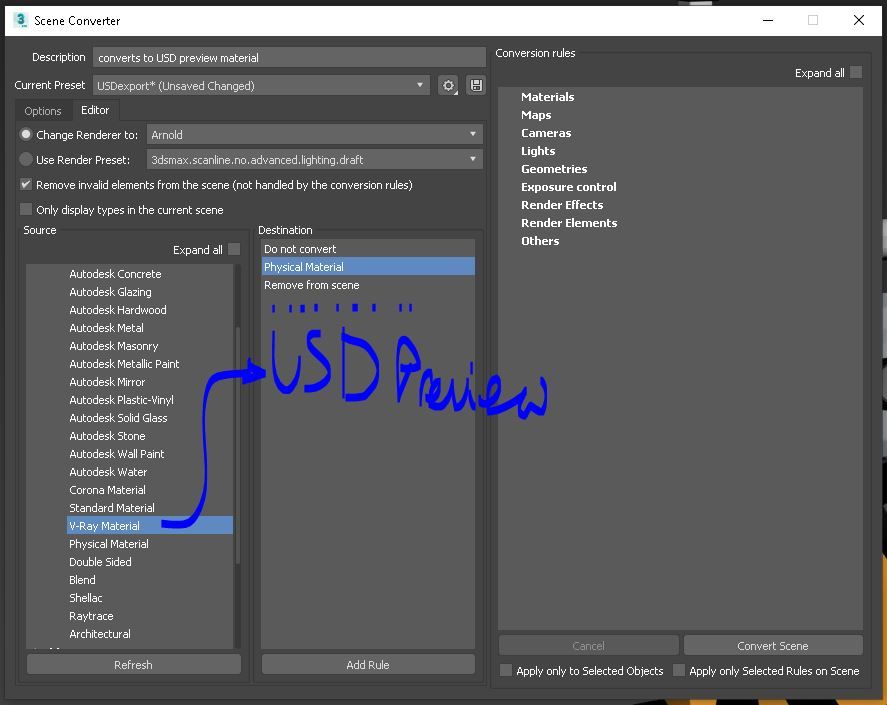Expand the Geometries conversion rules
Screen dimensions: 887x705
click(x=554, y=169)
